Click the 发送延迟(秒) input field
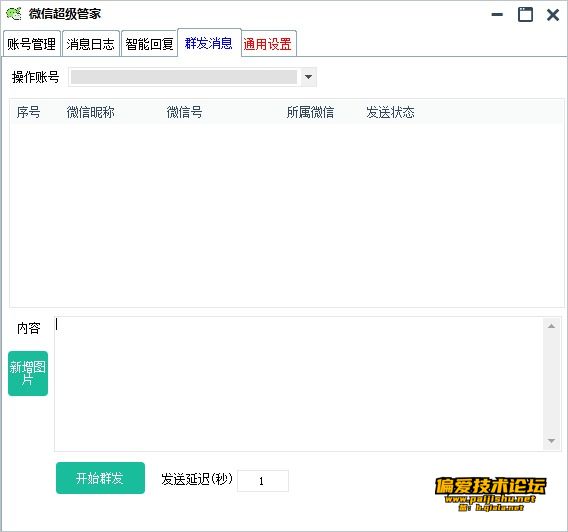The image size is (568, 532). coord(263,481)
